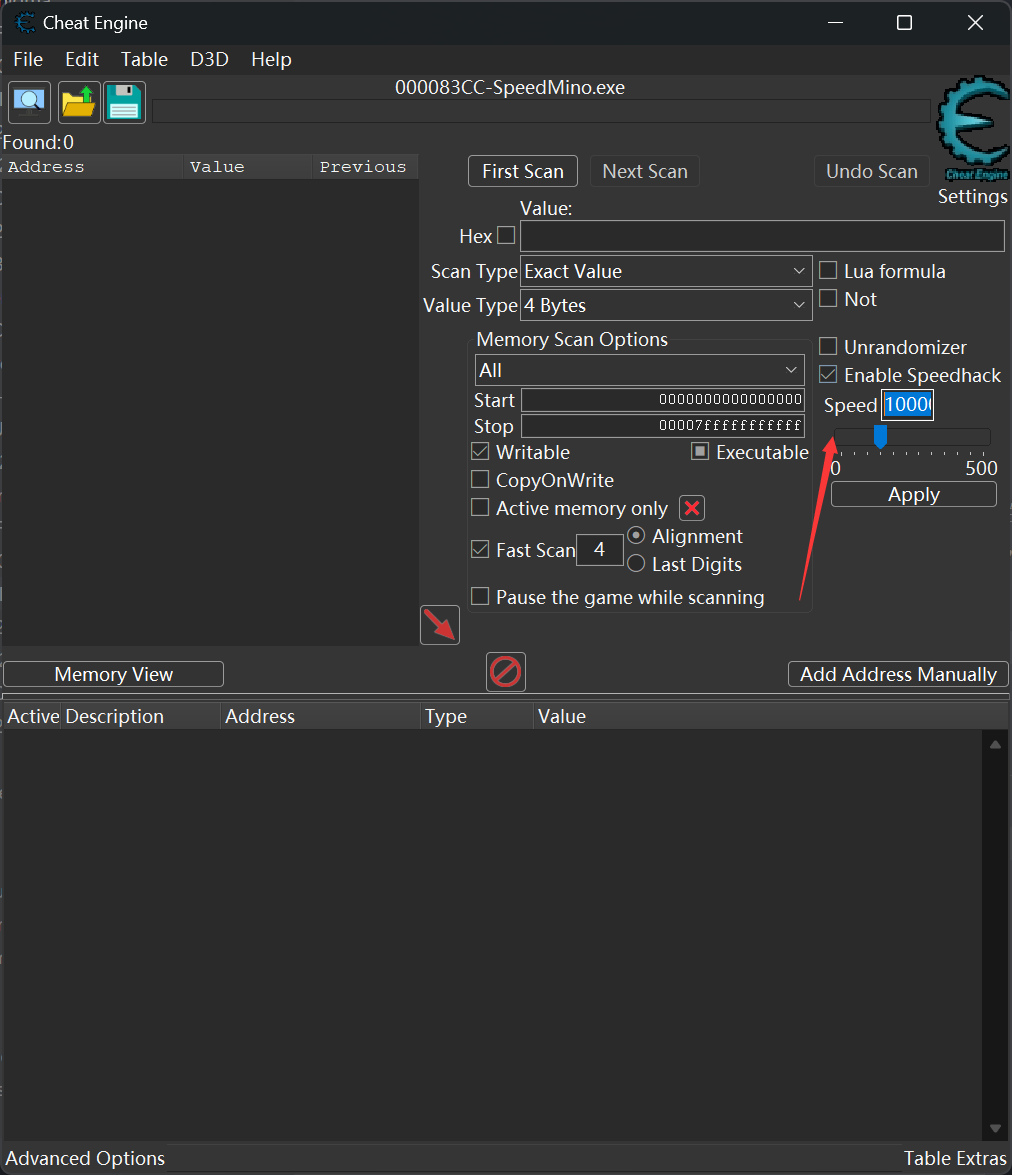
Task: Click Address column header in cheat table
Action: coord(321,716)
